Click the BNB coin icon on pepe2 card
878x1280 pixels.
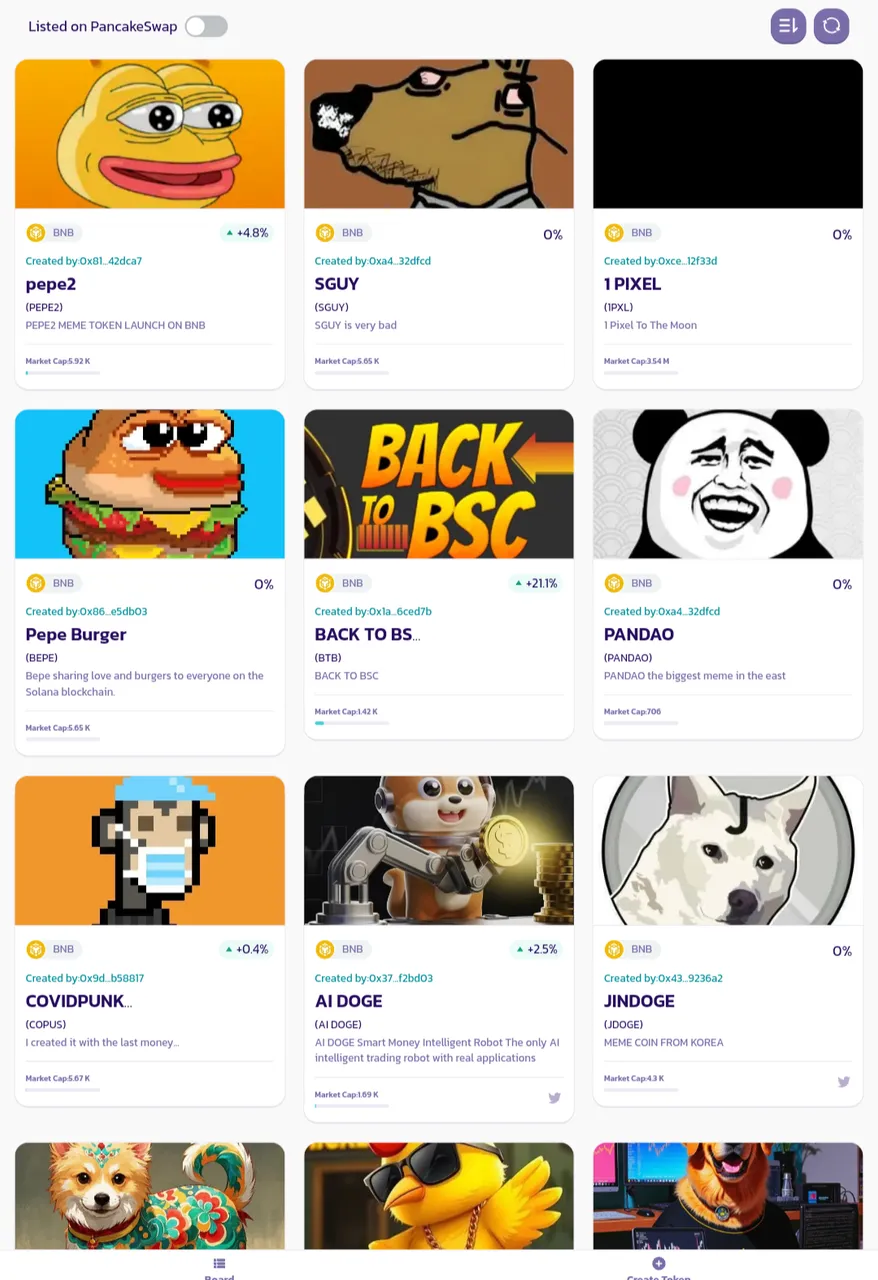36,233
